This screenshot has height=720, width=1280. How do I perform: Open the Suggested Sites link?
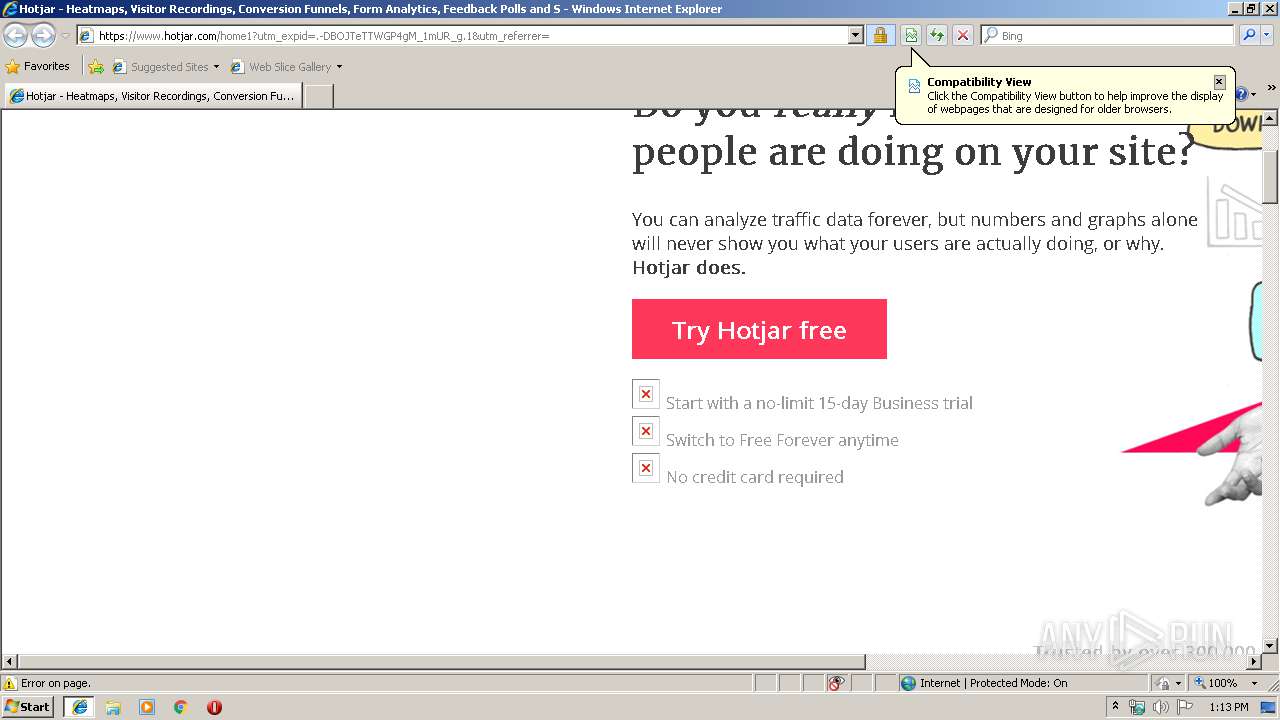[160, 67]
